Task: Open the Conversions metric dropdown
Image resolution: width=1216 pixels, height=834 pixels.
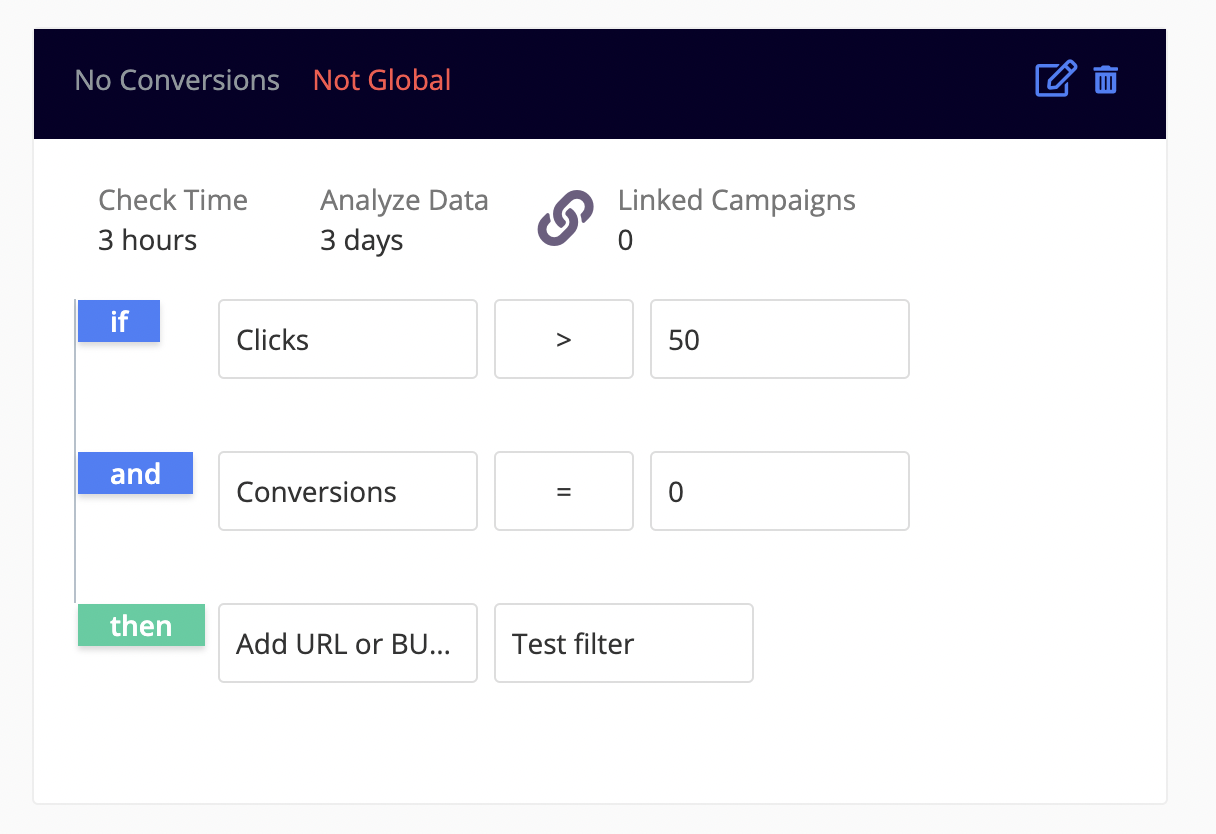Action: 347,491
